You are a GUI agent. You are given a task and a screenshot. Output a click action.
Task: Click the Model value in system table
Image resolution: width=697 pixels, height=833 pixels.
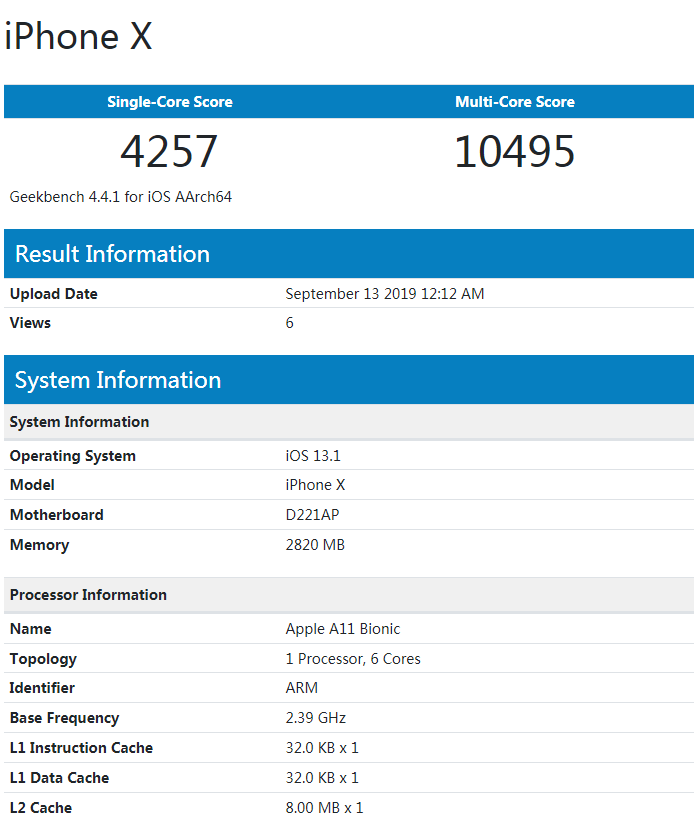click(315, 485)
